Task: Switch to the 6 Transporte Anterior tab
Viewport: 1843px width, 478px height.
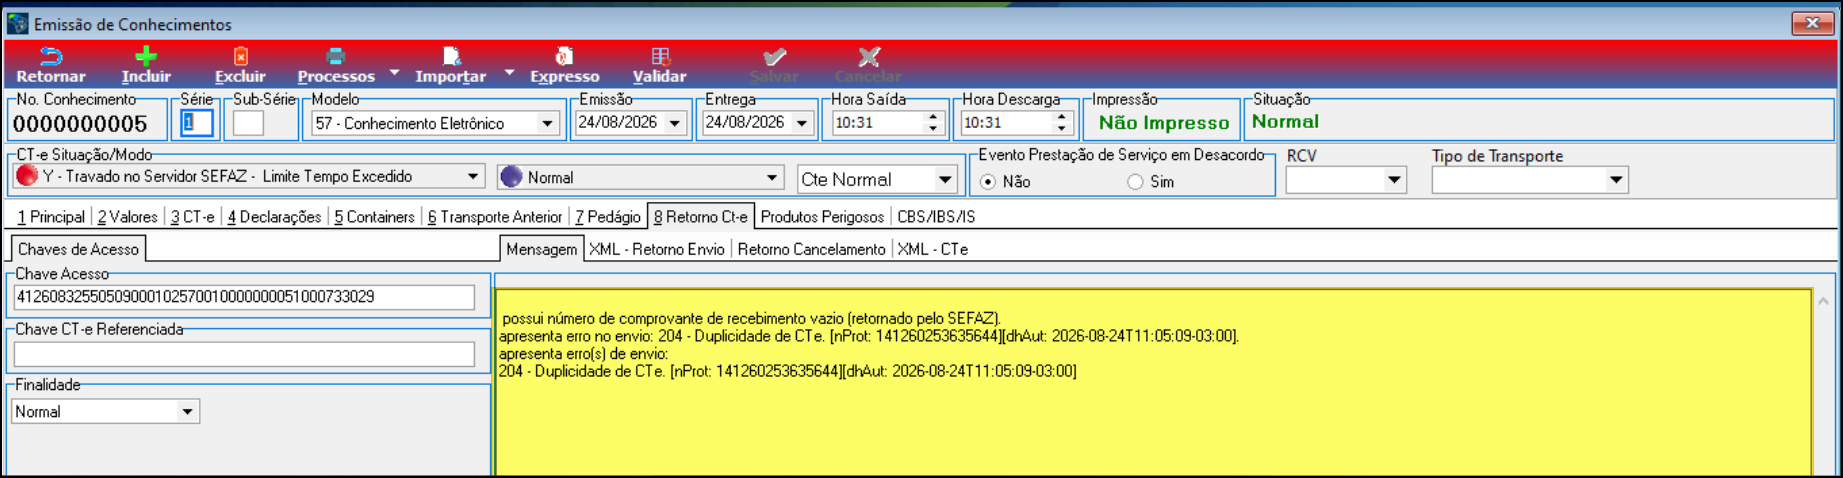Action: [495, 217]
